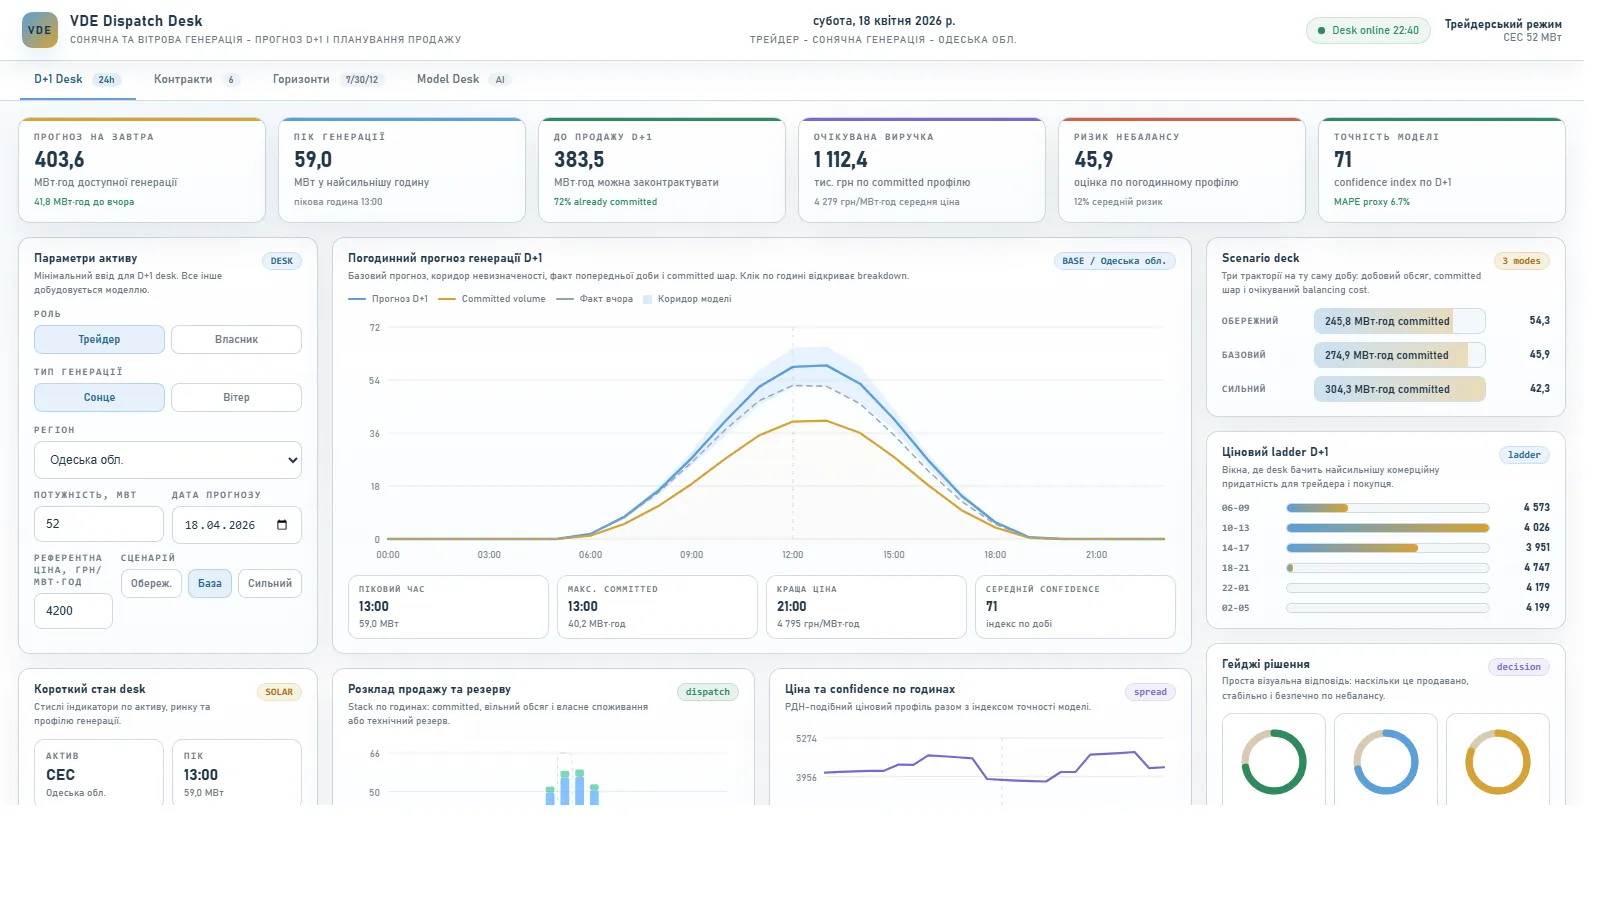Click the 10-13 price ladder bar
The image size is (1600, 900).
point(1387,528)
